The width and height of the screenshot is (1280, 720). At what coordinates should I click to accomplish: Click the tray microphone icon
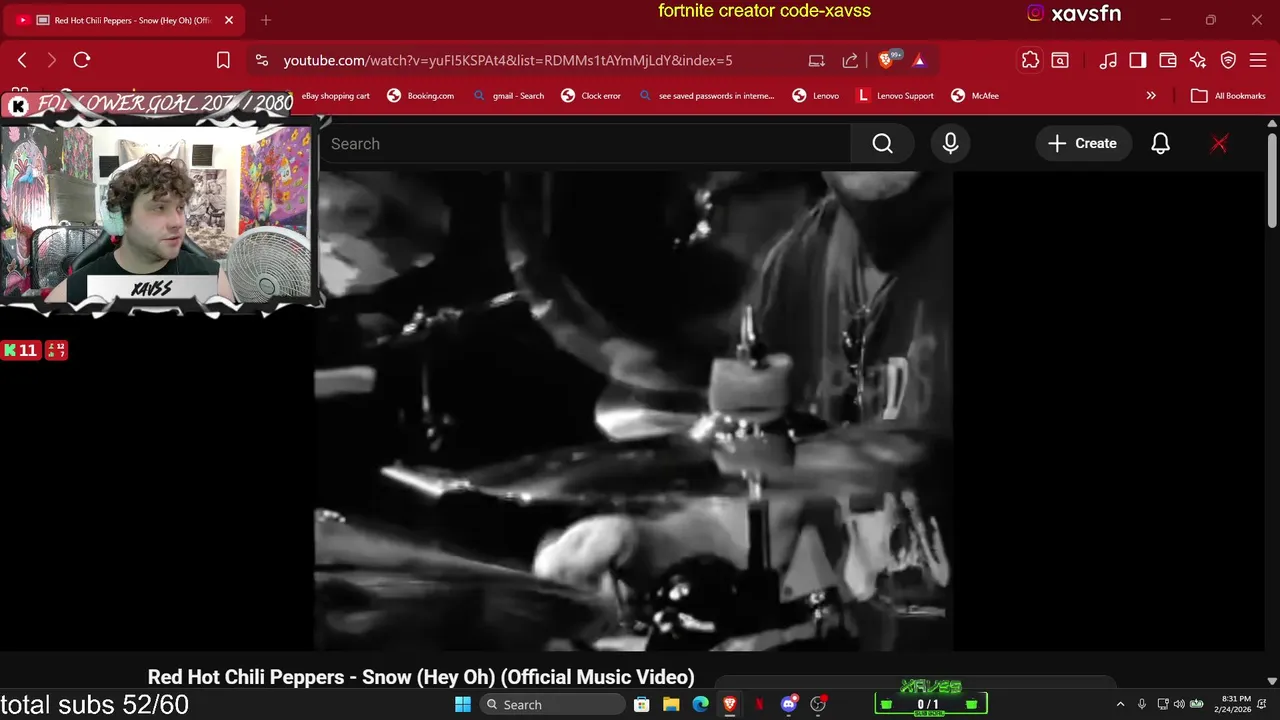1141,705
